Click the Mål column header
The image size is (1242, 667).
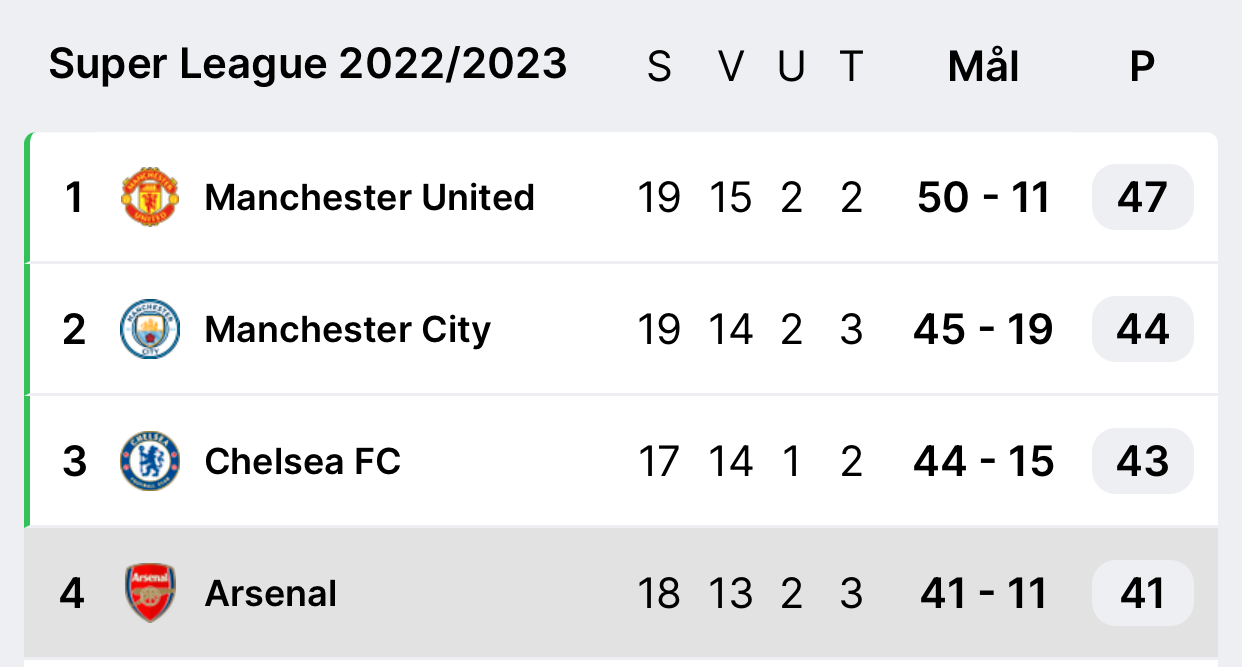(983, 67)
